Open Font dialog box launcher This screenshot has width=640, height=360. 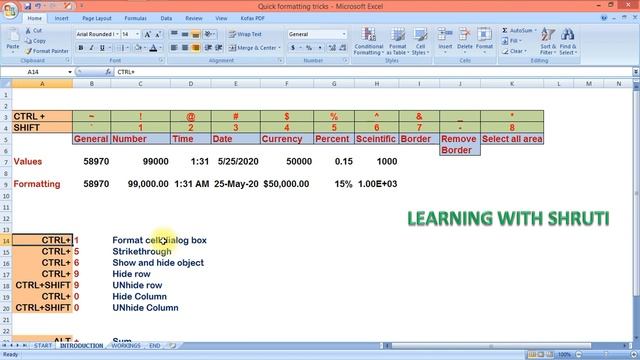(x=161, y=60)
